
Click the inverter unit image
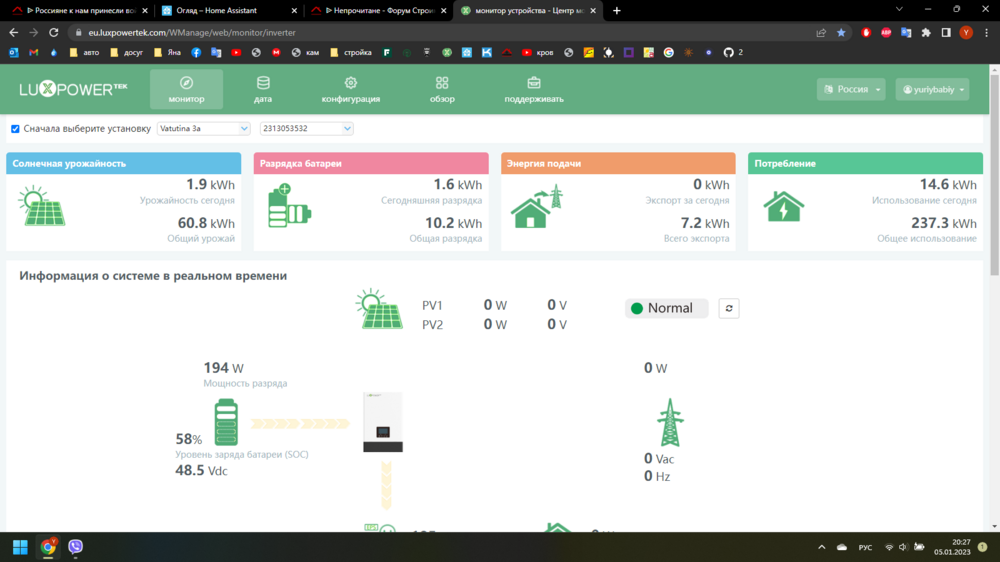(x=383, y=422)
